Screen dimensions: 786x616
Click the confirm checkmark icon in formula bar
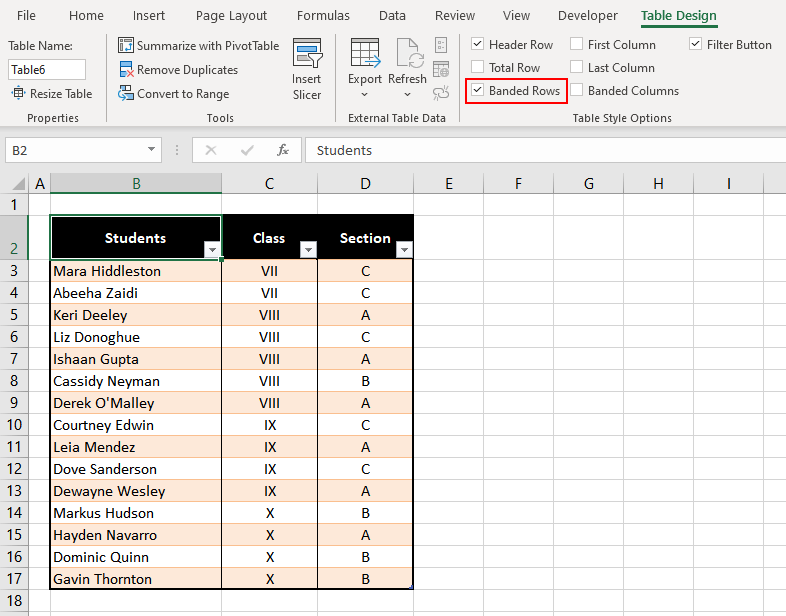point(247,150)
